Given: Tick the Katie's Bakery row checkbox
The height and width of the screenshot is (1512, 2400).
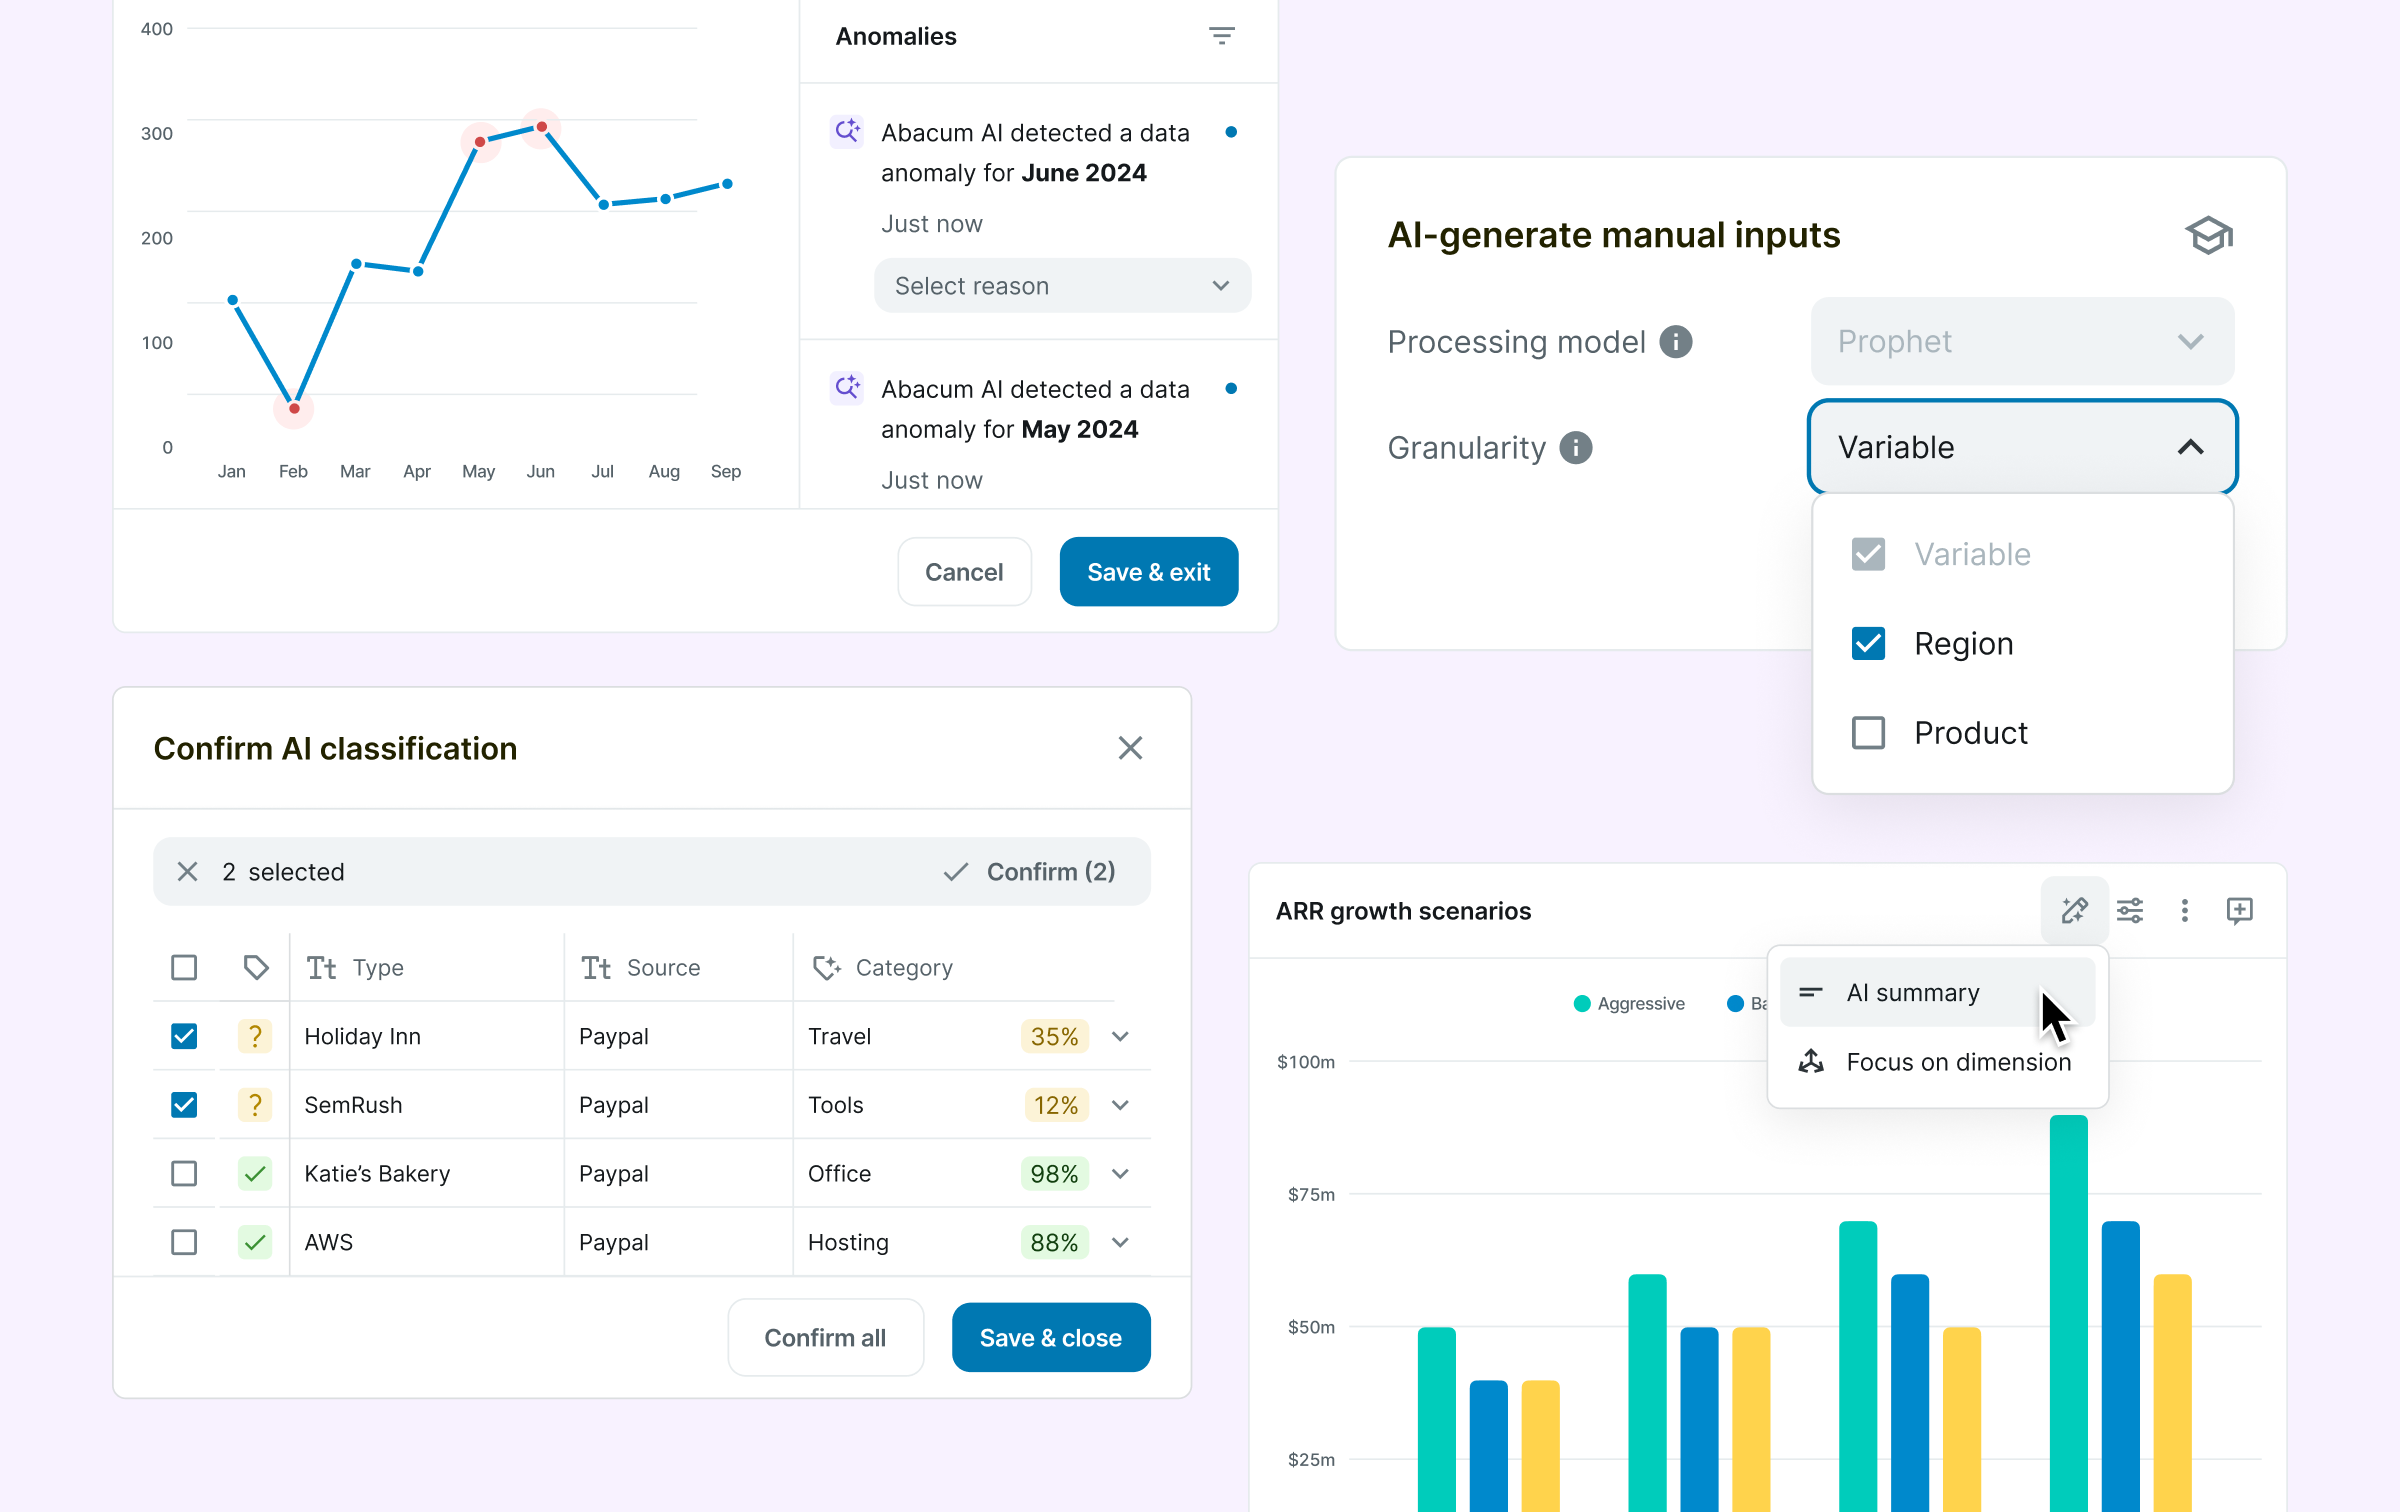Looking at the screenshot, I should [184, 1173].
